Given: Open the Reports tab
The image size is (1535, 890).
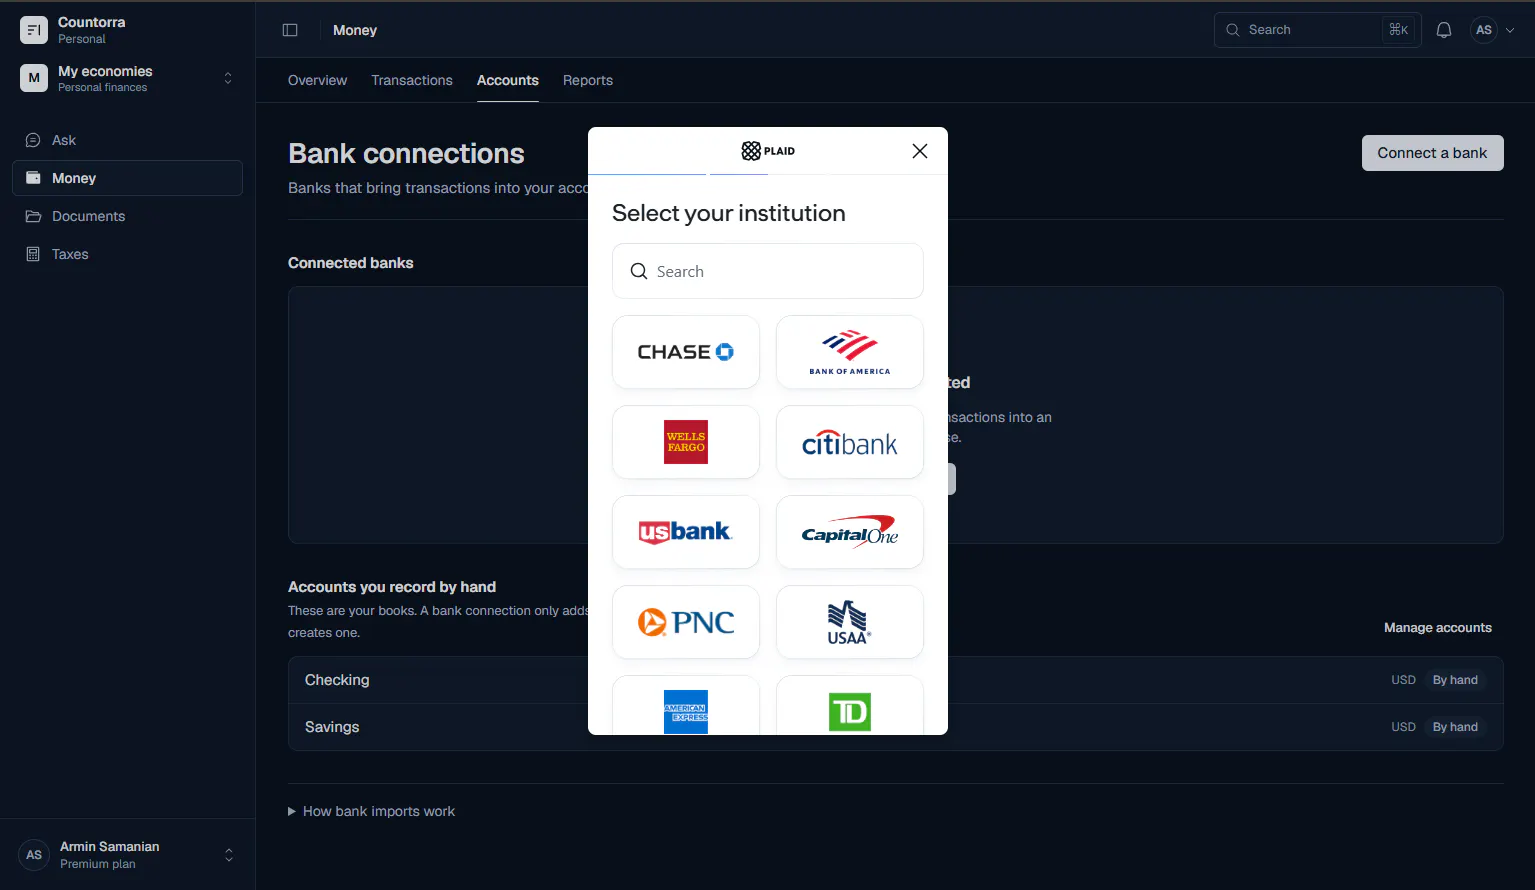Looking at the screenshot, I should [588, 80].
